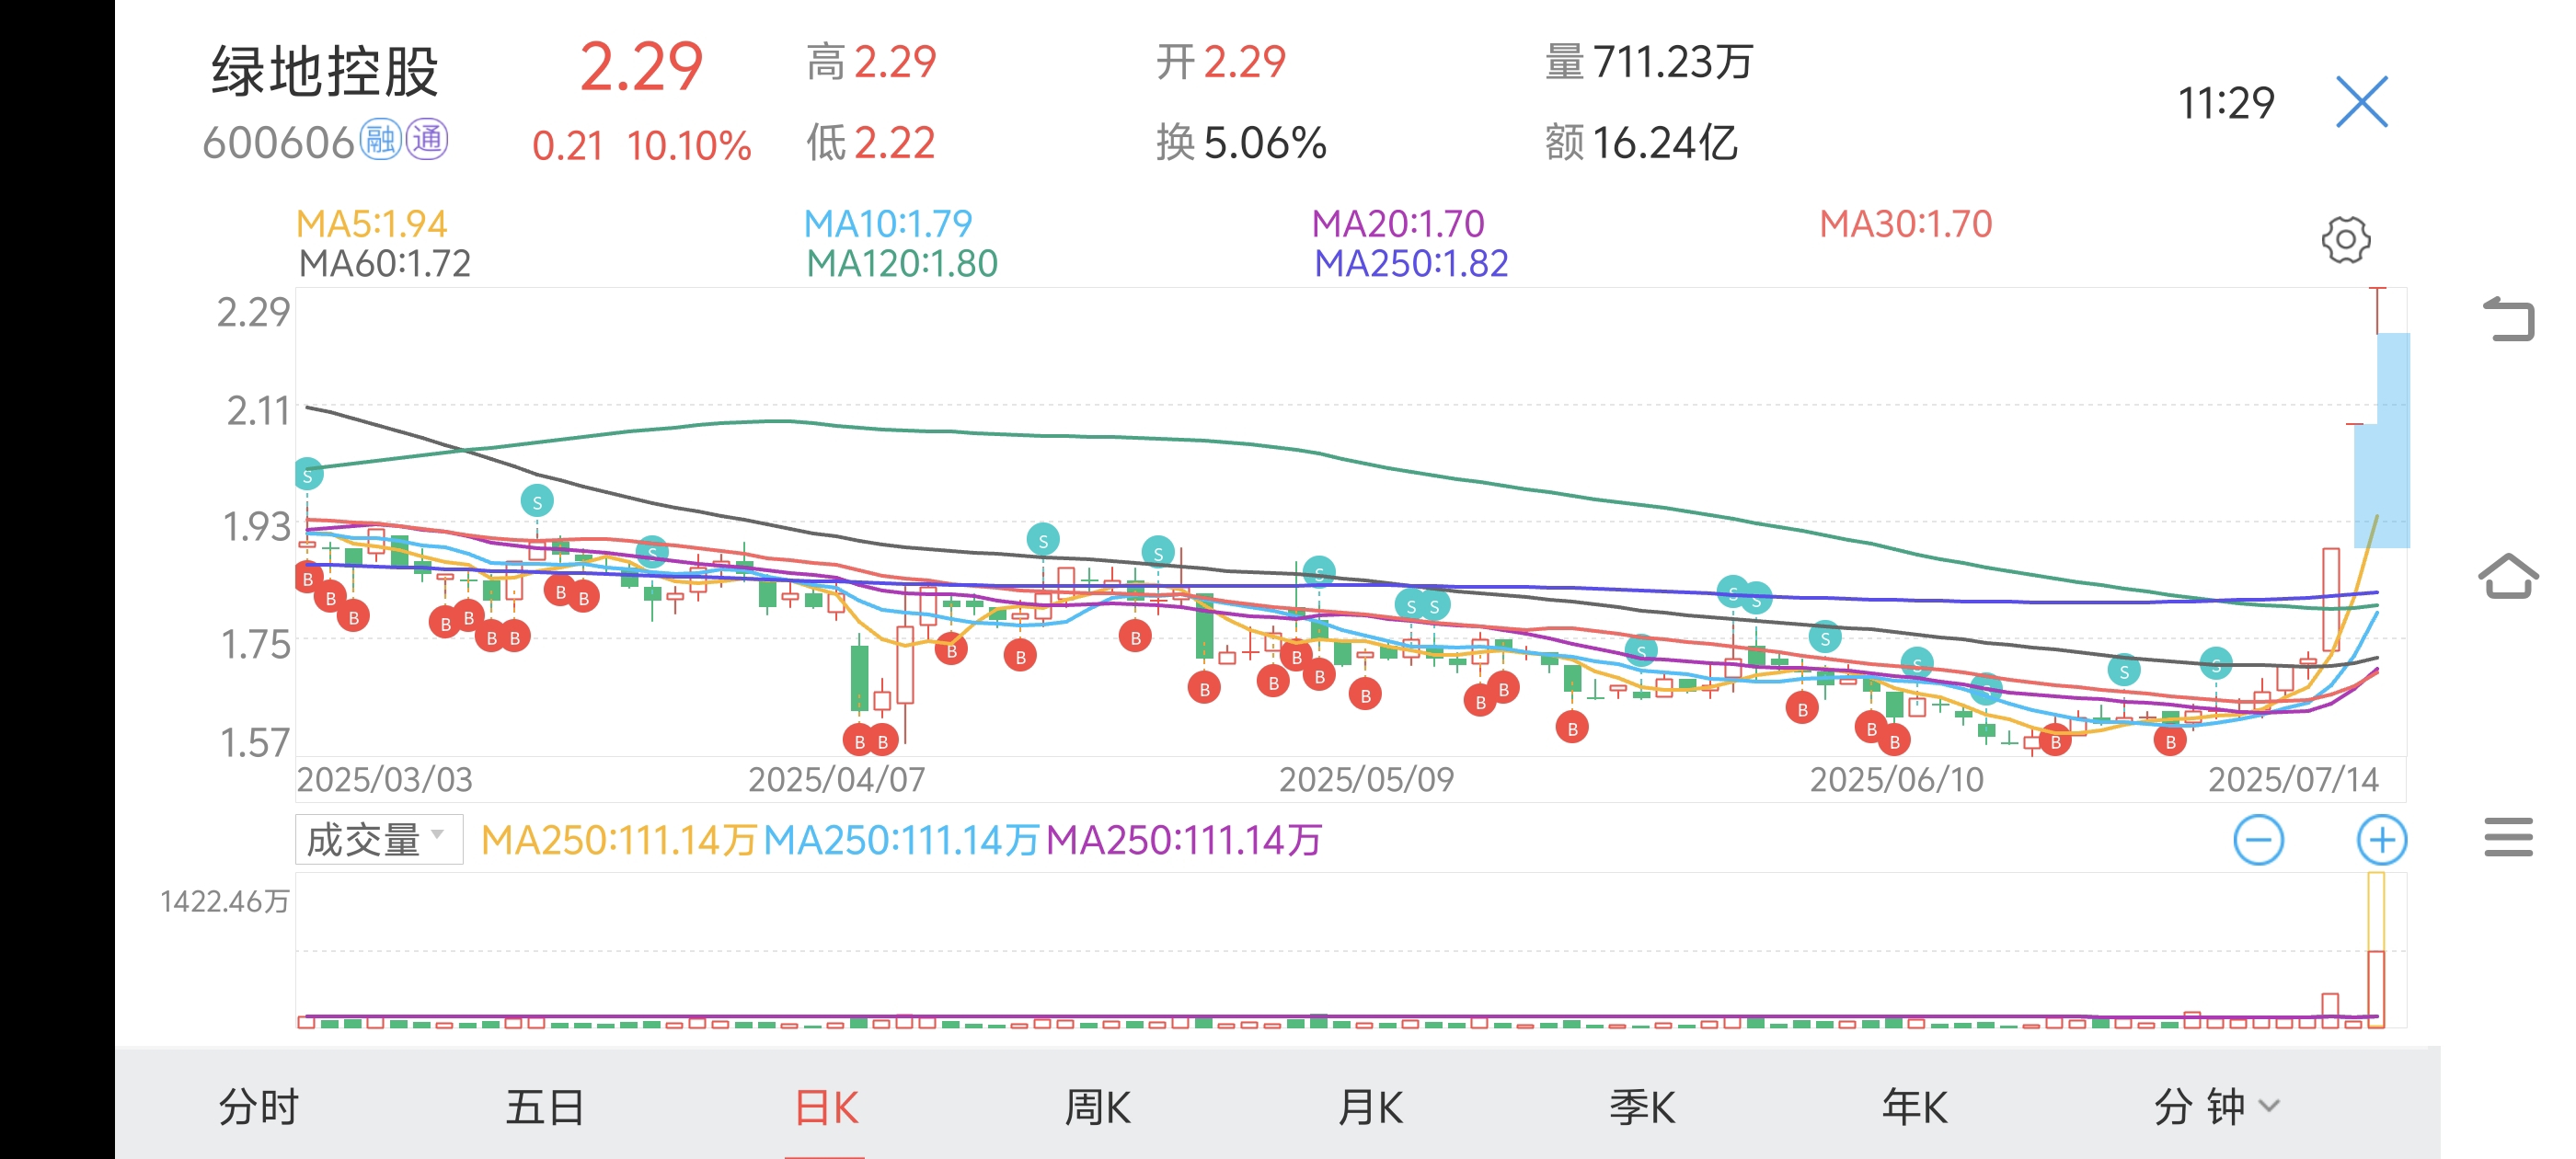Viewport: 2576px width, 1159px height.
Task: Select the 日K daily chart tab
Action: [x=825, y=1107]
